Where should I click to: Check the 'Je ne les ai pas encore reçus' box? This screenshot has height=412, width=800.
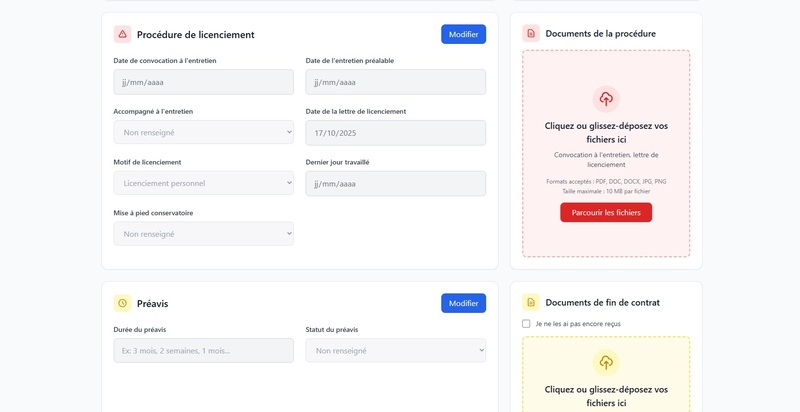526,324
